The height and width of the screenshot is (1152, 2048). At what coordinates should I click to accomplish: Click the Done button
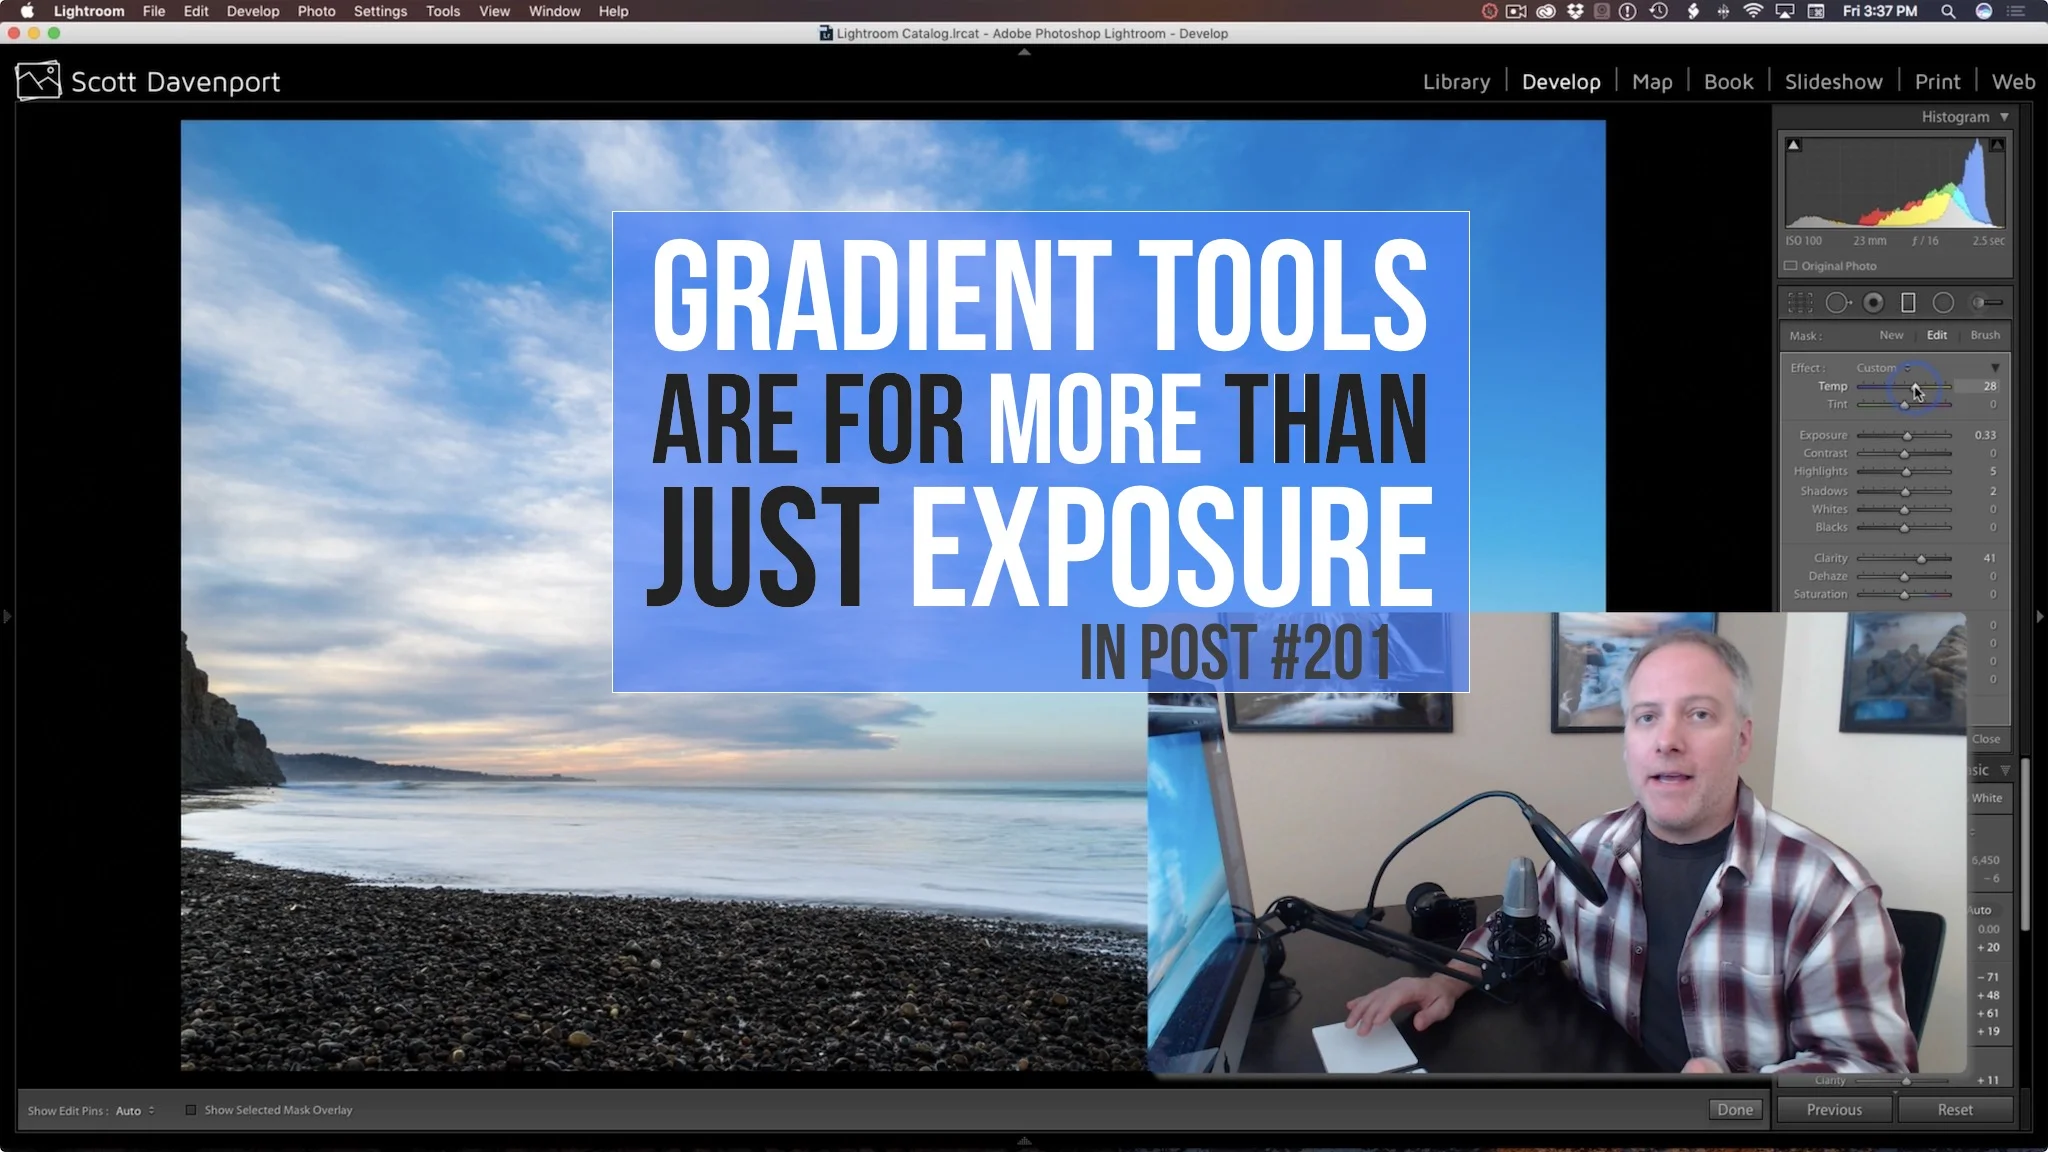click(1735, 1109)
